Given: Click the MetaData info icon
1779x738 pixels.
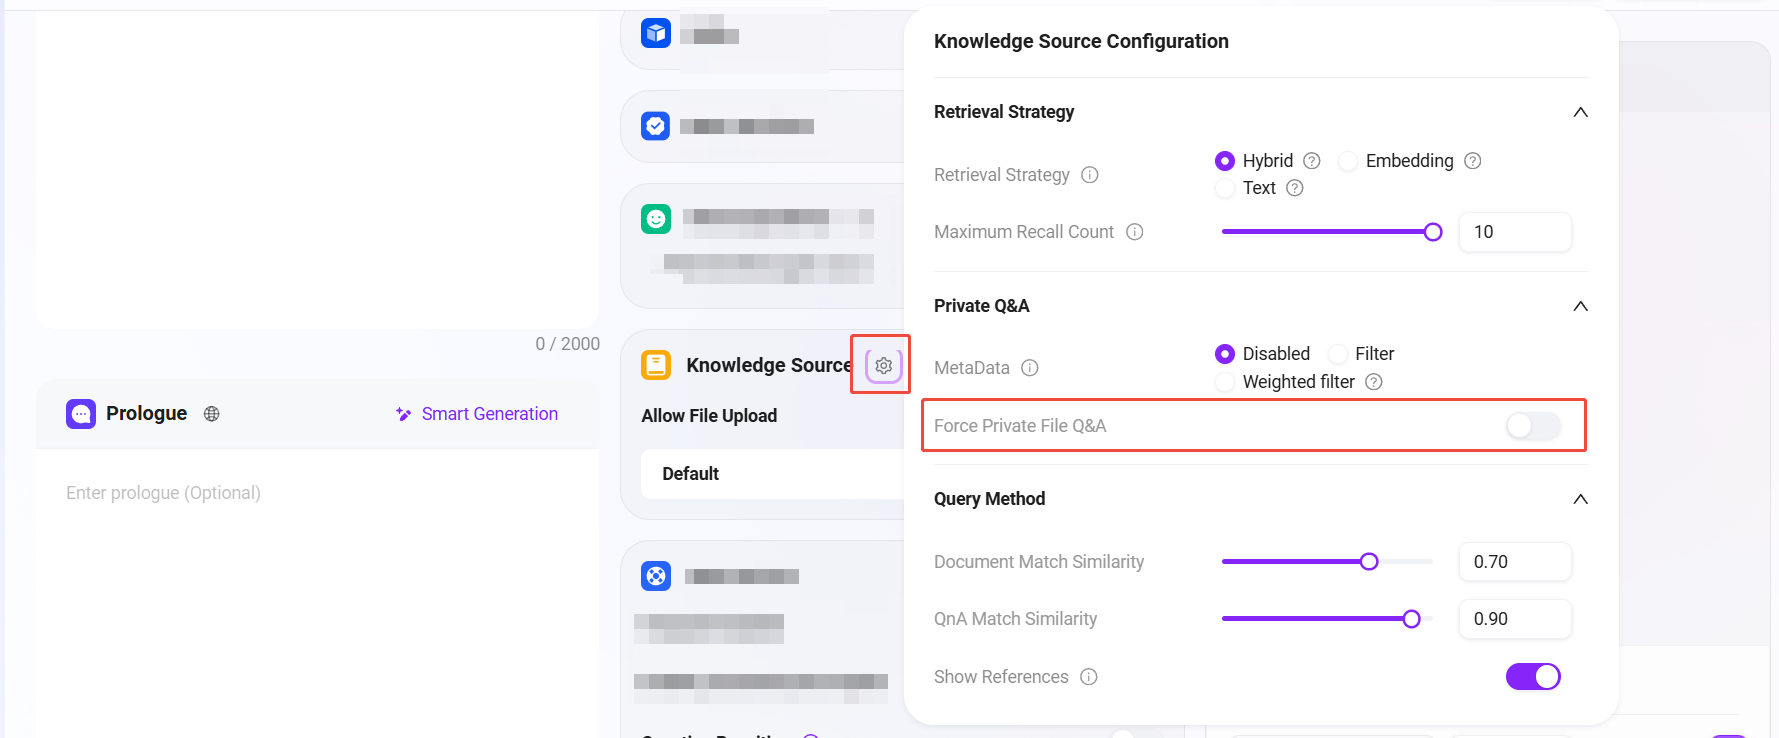Looking at the screenshot, I should (x=1029, y=368).
